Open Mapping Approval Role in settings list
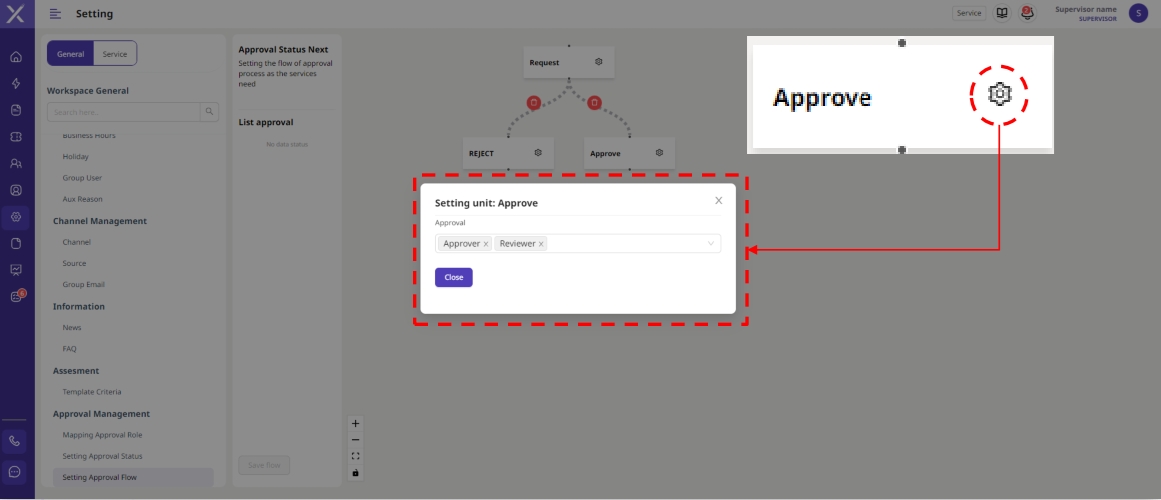The width and height of the screenshot is (1161, 500). pyautogui.click(x=103, y=435)
